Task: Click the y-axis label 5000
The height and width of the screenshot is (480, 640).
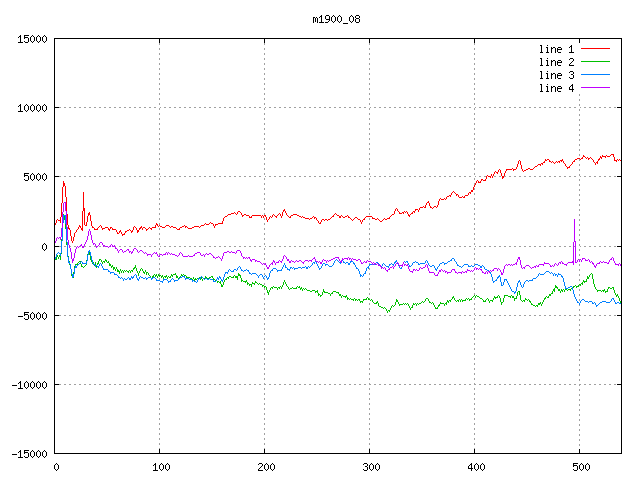Action: [x=35, y=177]
